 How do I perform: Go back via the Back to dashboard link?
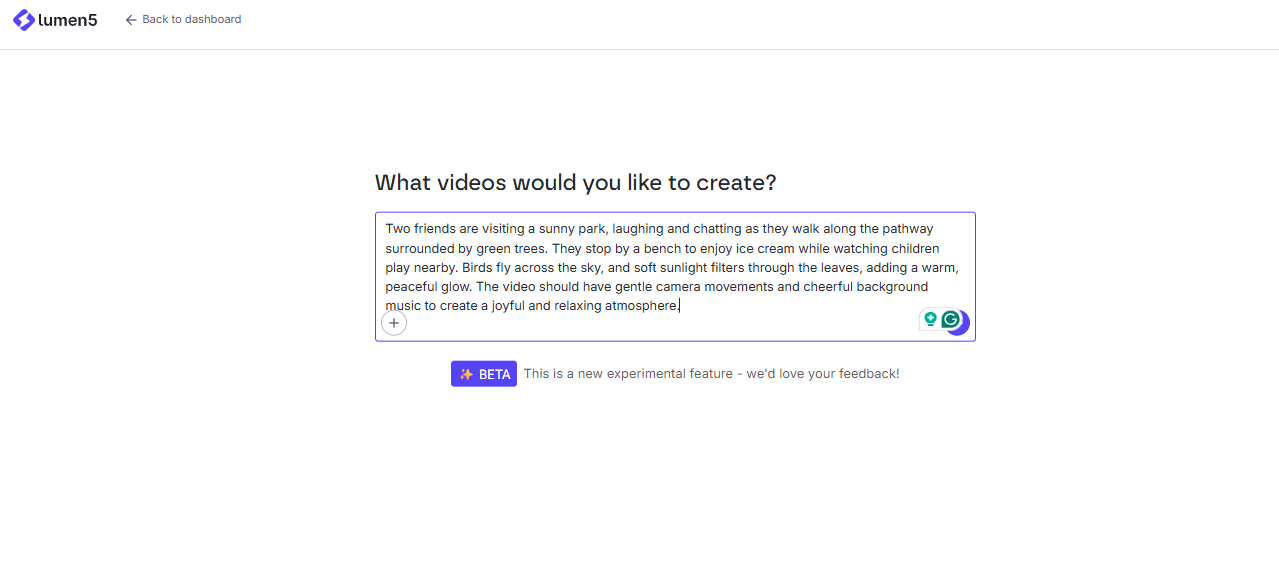[191, 20]
